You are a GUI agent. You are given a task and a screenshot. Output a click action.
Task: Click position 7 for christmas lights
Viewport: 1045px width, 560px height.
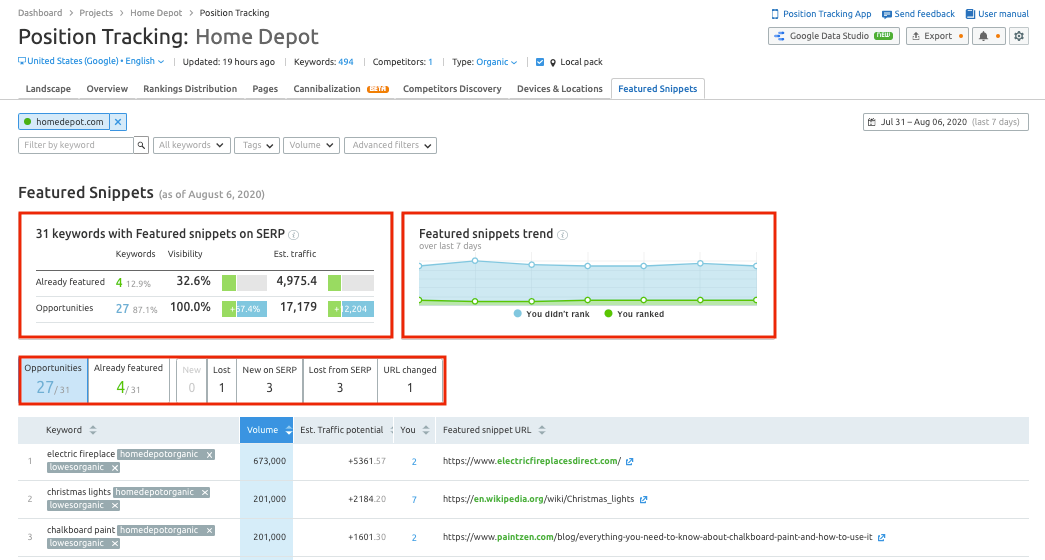(x=414, y=499)
